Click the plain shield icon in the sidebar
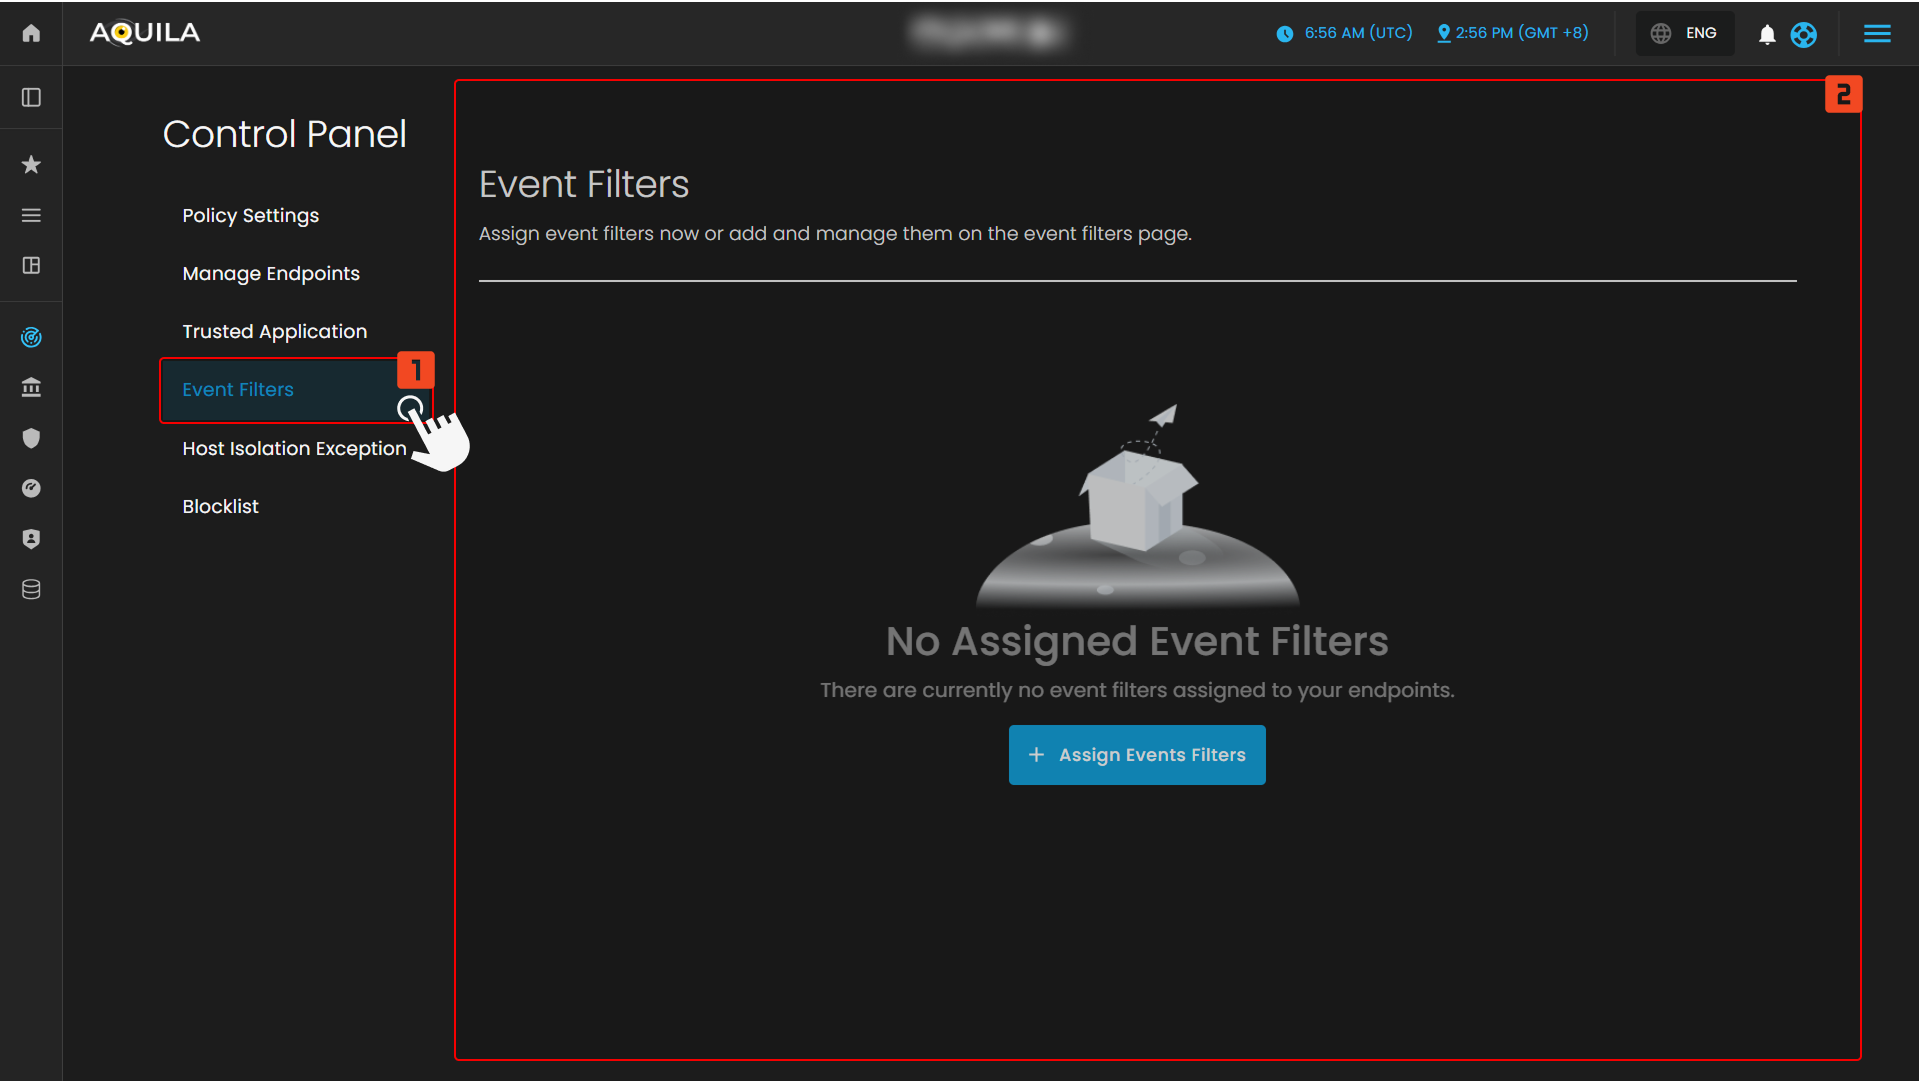 pos(31,438)
